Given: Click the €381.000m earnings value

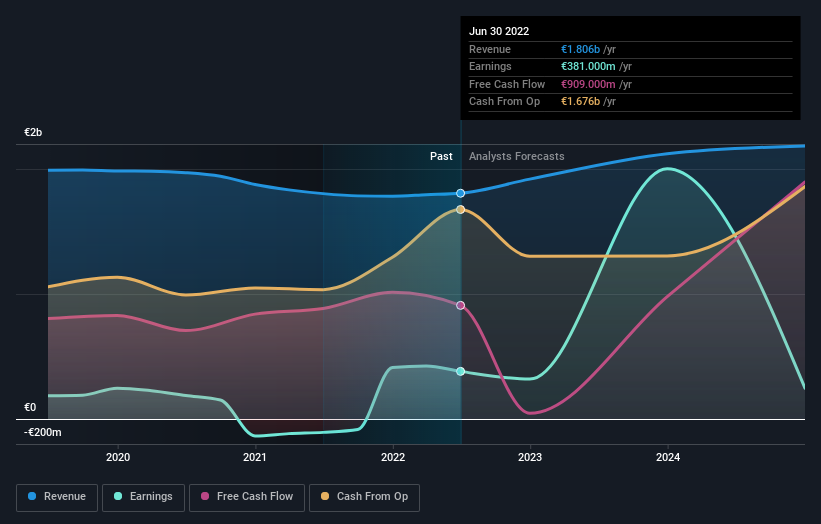Looking at the screenshot, I should pyautogui.click(x=588, y=66).
